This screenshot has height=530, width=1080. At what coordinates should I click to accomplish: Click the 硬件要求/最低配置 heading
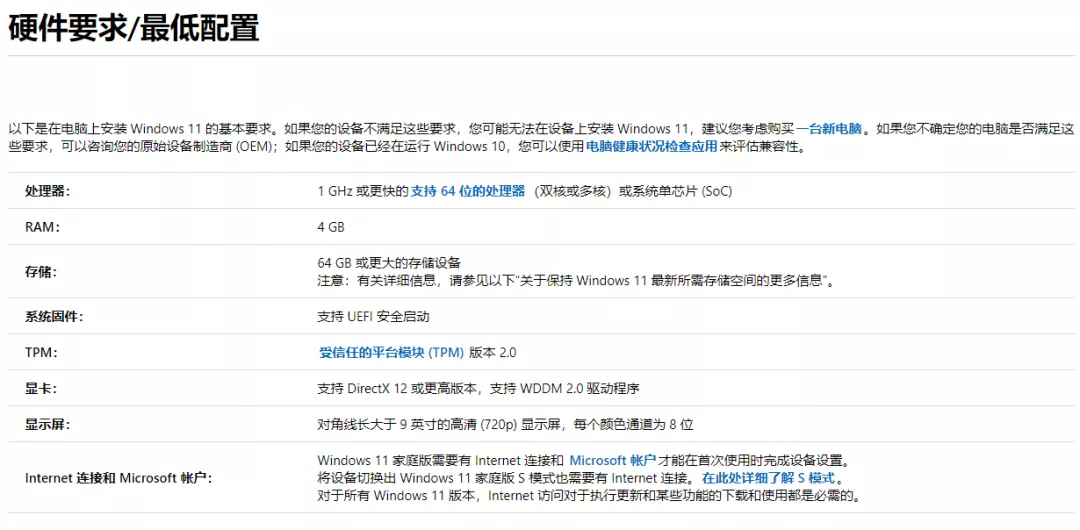click(x=134, y=28)
